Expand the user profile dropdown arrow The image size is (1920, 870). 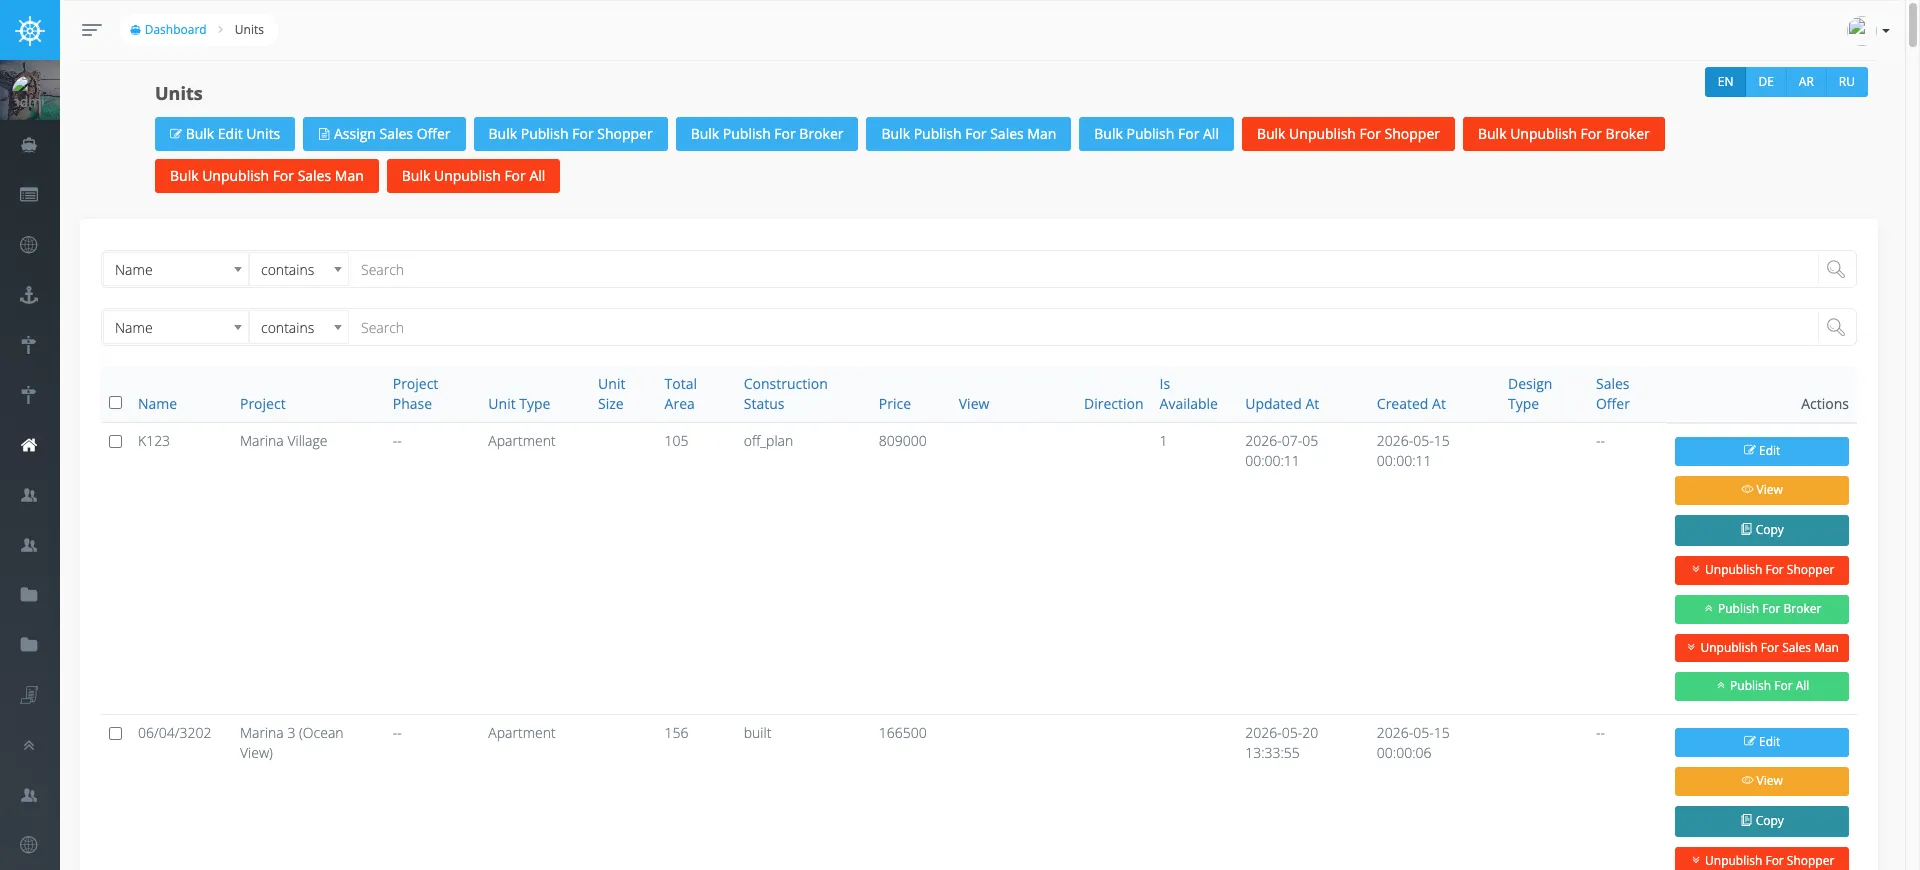click(x=1886, y=31)
